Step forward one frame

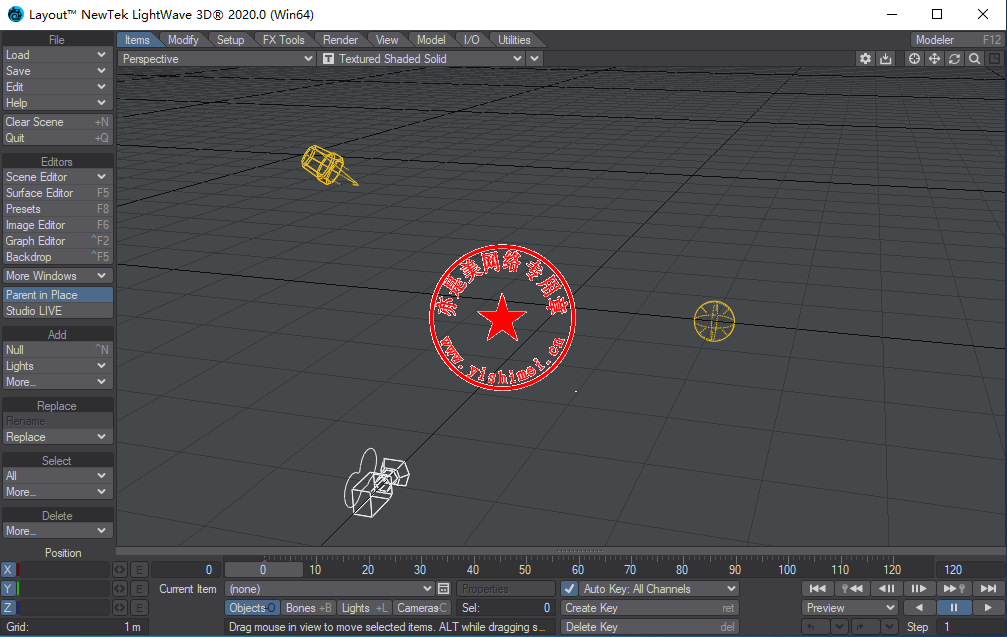pos(920,588)
